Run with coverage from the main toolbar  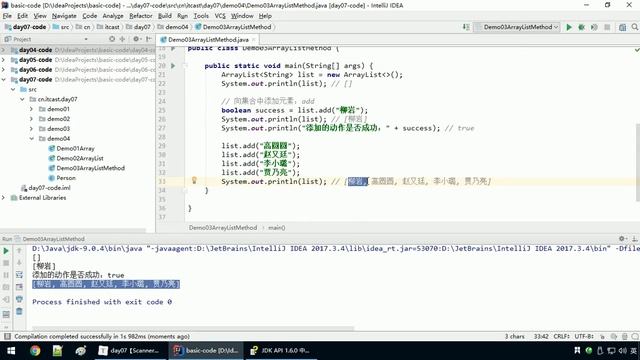pyautogui.click(x=594, y=27)
